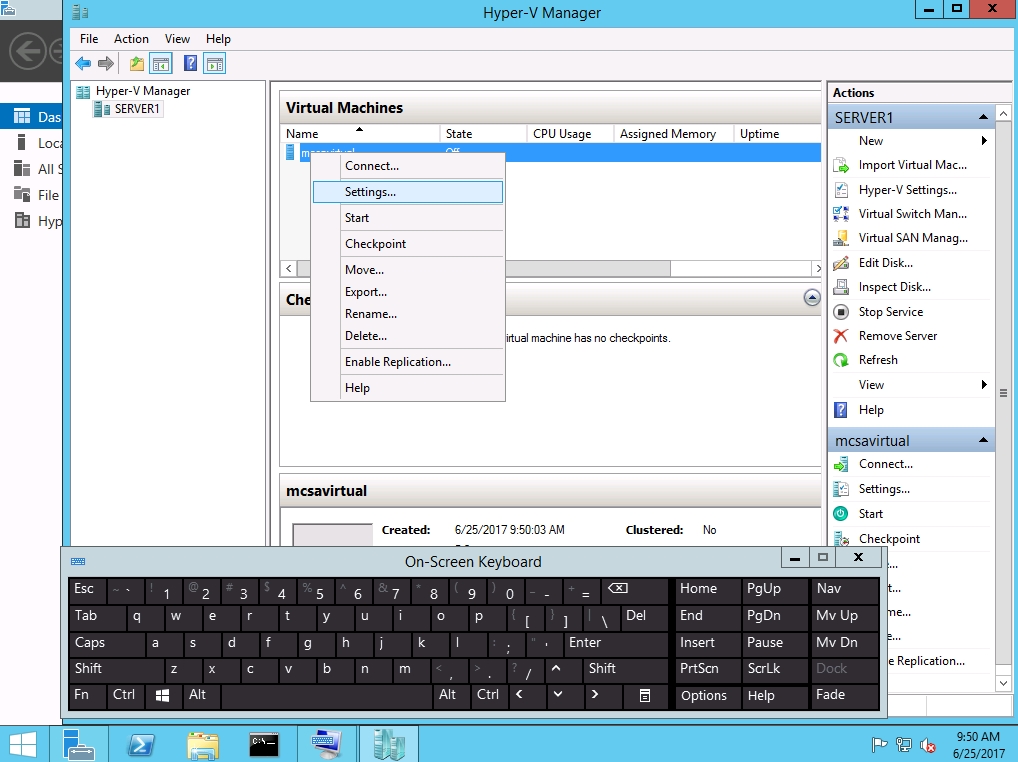
Task: Click the clock showing 9:50 AM
Action: click(x=978, y=737)
